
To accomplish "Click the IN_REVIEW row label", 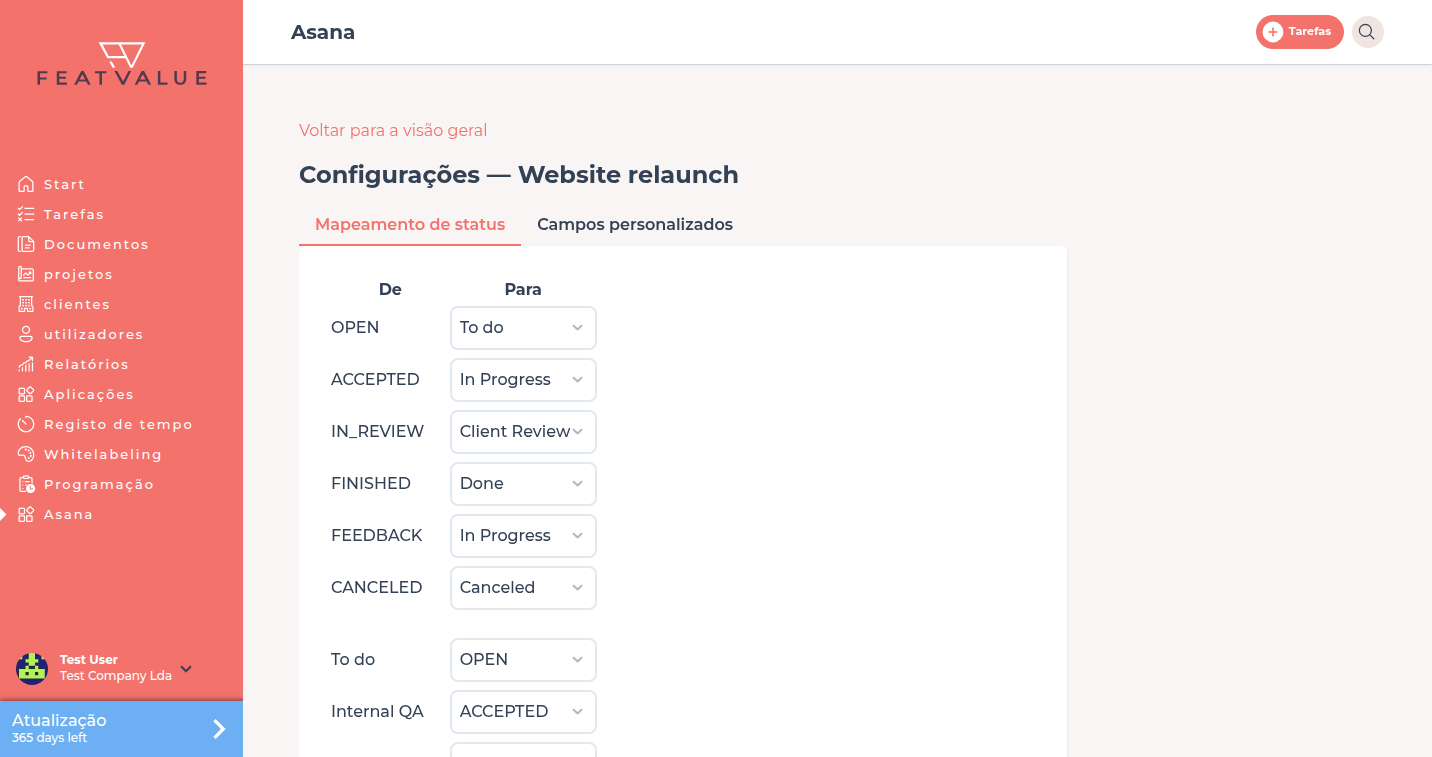I will click(377, 432).
